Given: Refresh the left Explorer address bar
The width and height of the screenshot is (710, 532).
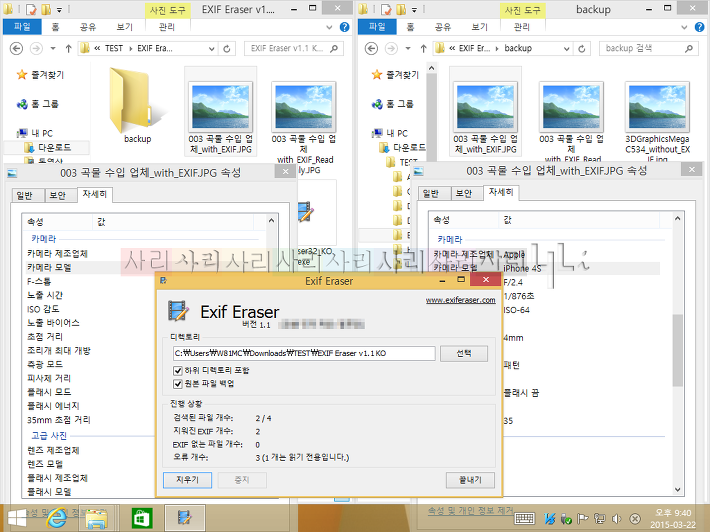Looking at the screenshot, I should (x=227, y=48).
